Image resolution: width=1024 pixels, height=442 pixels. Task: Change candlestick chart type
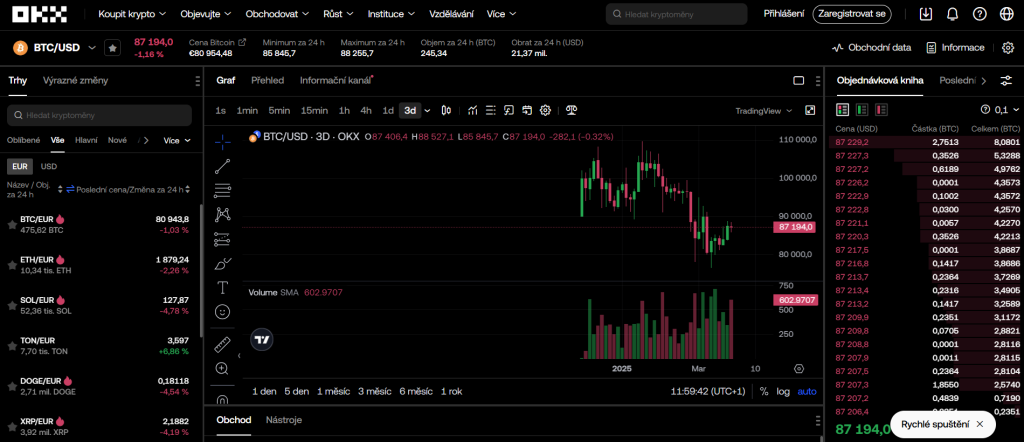pos(447,110)
